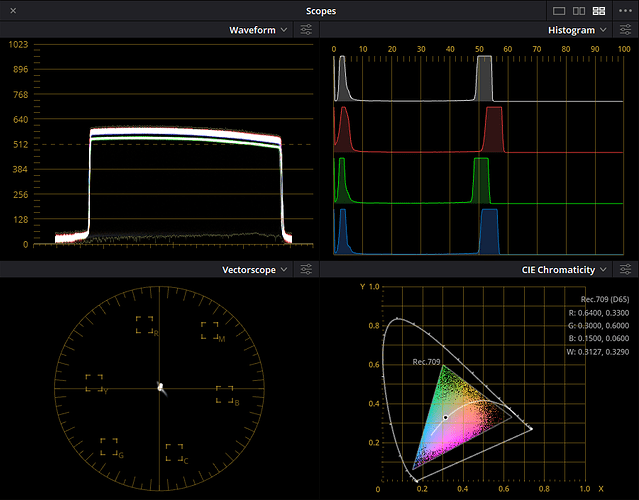Image resolution: width=639 pixels, height=500 pixels.
Task: Switch to four-up scope layout view
Action: click(x=599, y=11)
